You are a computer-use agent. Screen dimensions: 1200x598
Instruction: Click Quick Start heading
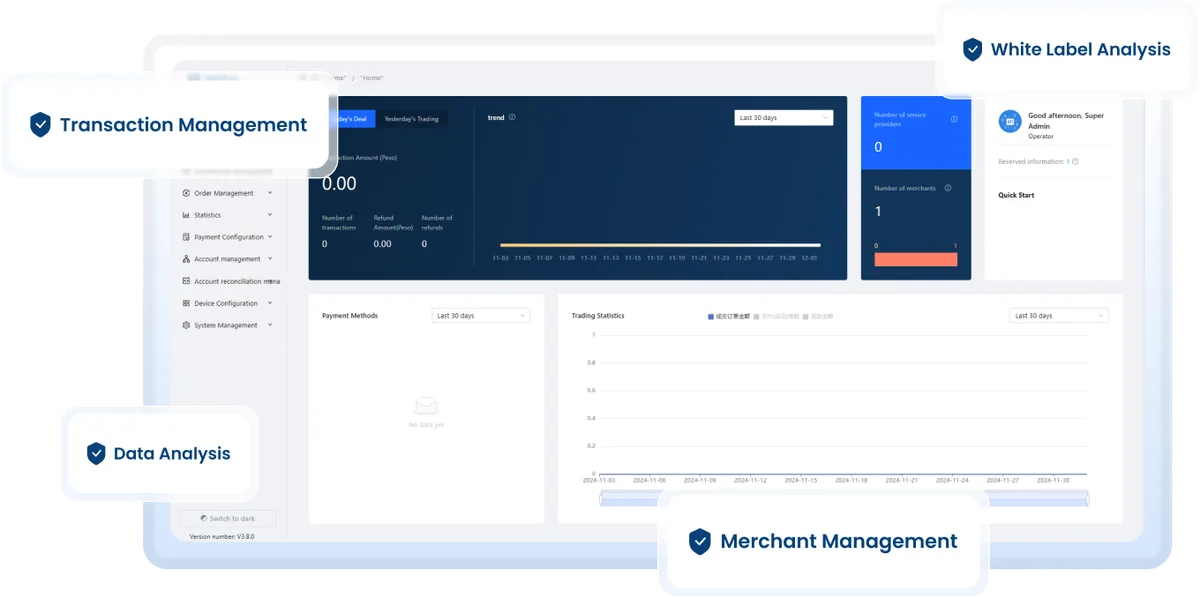(1016, 195)
